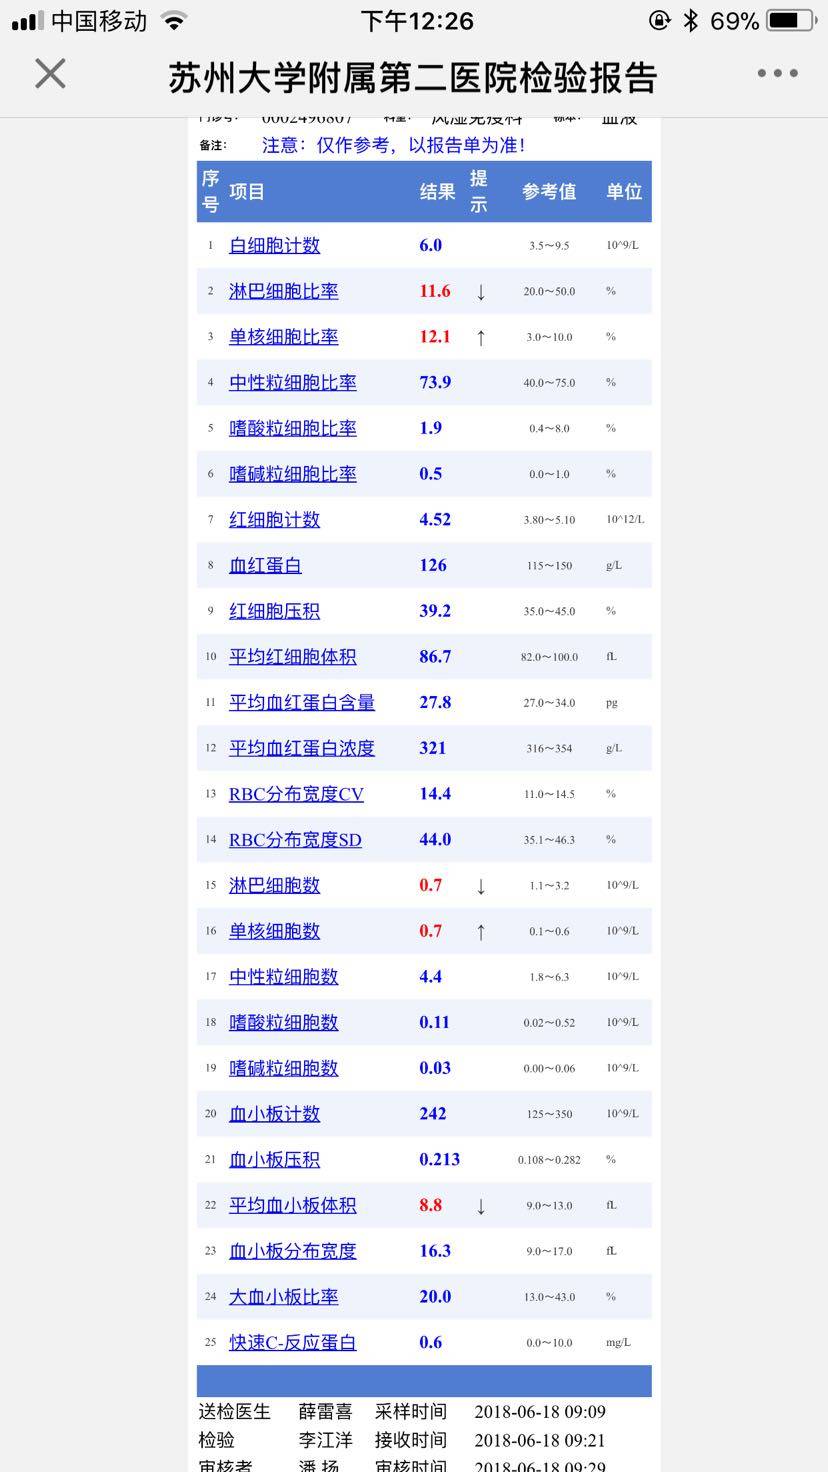Tap the cellular signal bars icon
The height and width of the screenshot is (1472, 828).
coord(28,21)
